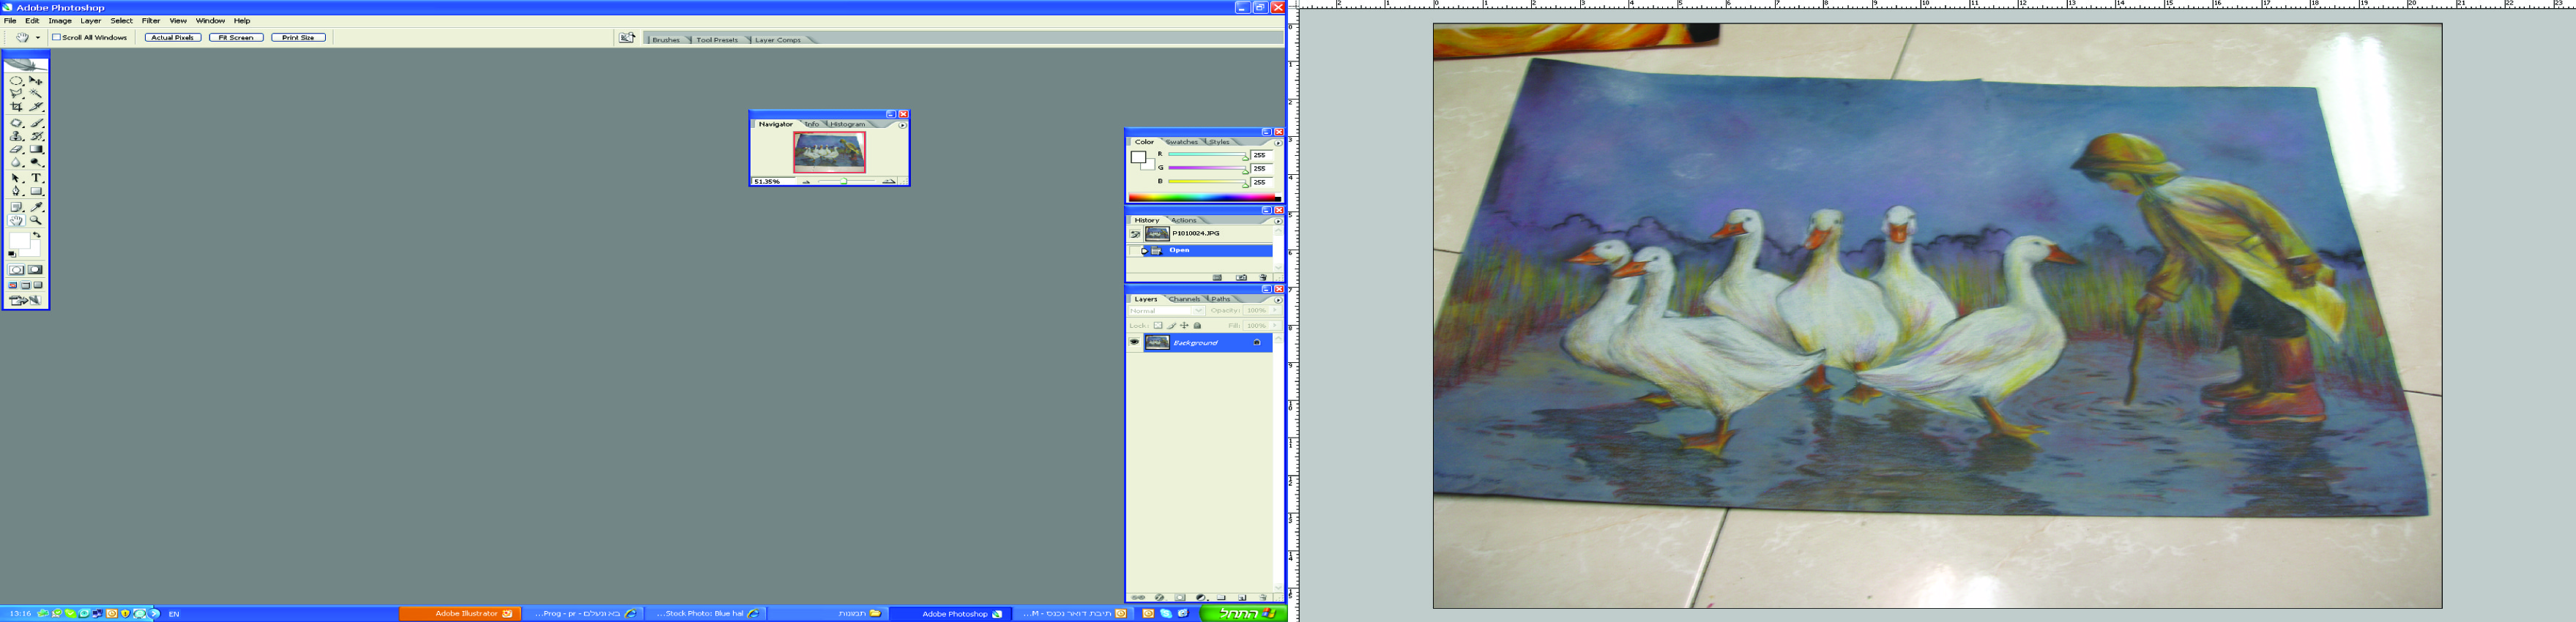Select the Notes tool
Screen dimensions: 2576x622
point(16,207)
